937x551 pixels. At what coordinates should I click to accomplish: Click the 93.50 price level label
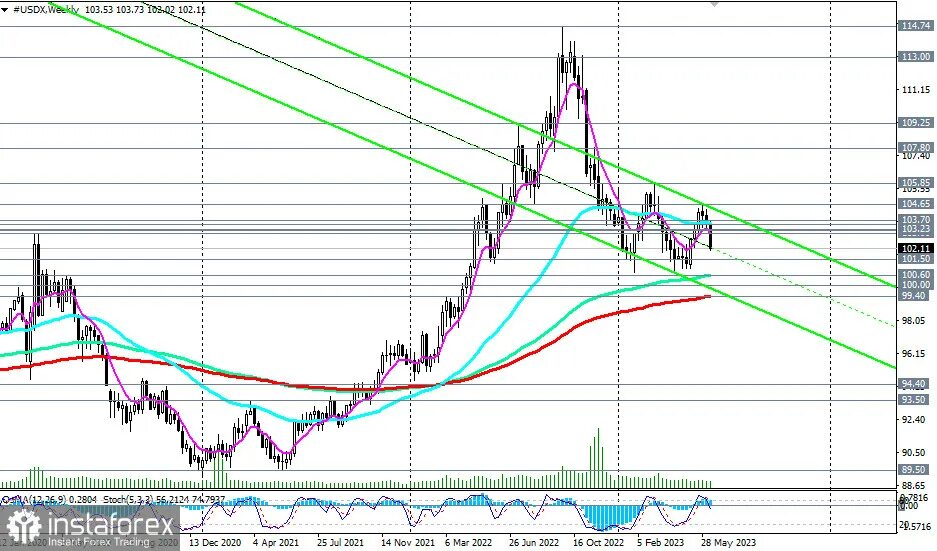914,400
